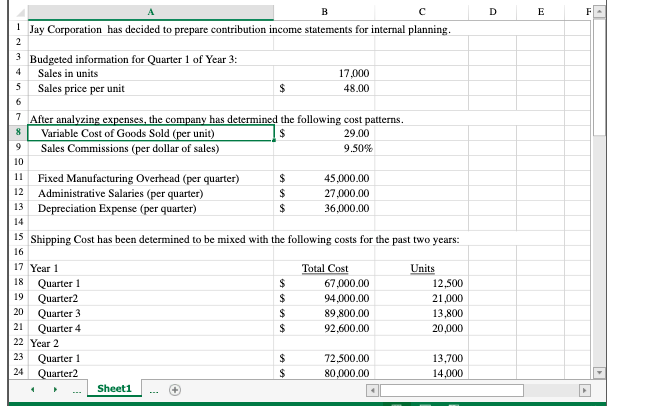Select the 9.50% value cell

pyautogui.click(x=324, y=148)
